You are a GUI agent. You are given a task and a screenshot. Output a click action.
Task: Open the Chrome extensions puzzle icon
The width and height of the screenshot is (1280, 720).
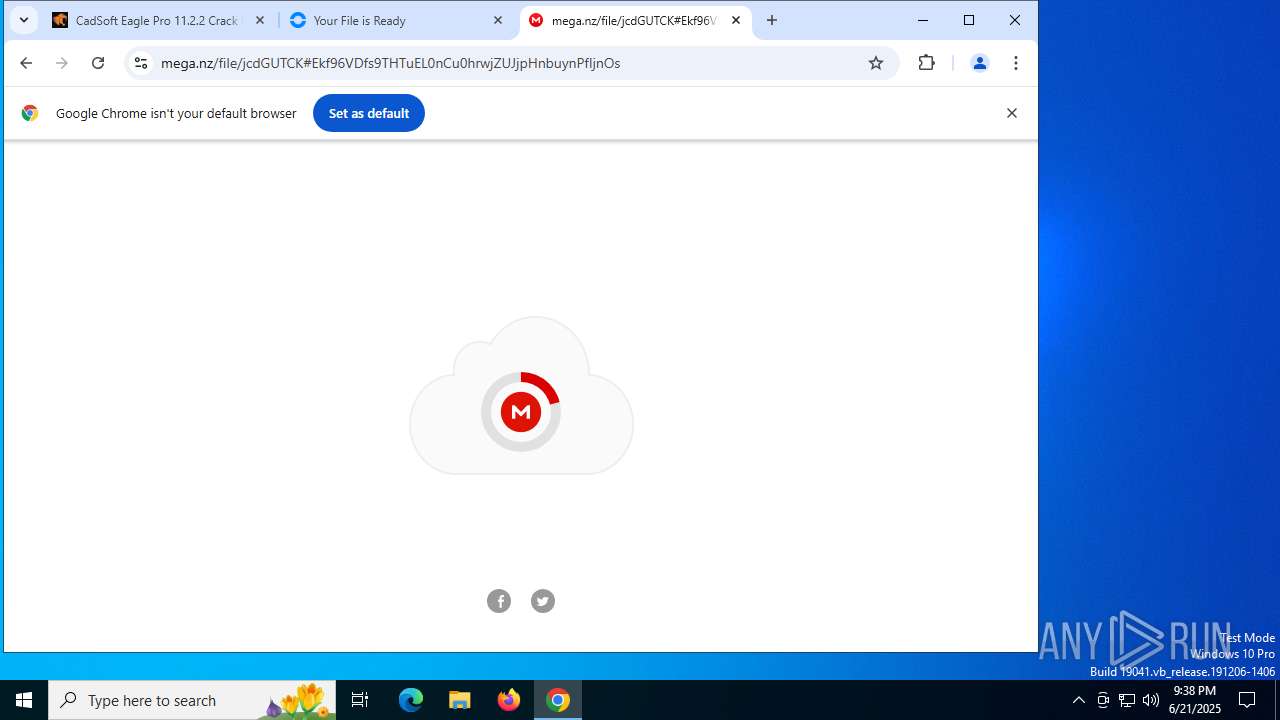coord(927,63)
